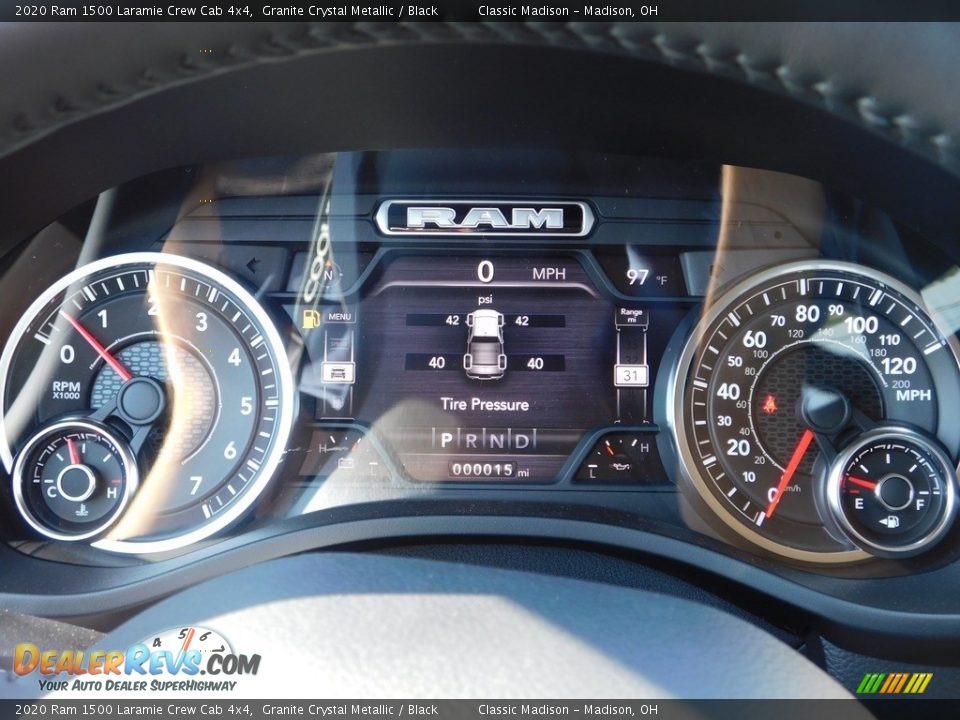Select the P gear indicator
This screenshot has height=720, width=960.
(446, 440)
